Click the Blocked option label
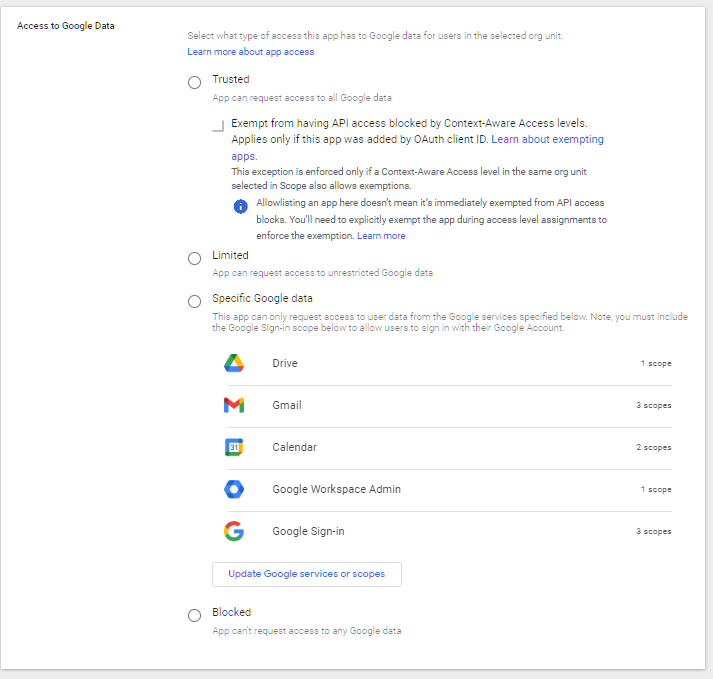The height and width of the screenshot is (679, 713). (x=232, y=612)
